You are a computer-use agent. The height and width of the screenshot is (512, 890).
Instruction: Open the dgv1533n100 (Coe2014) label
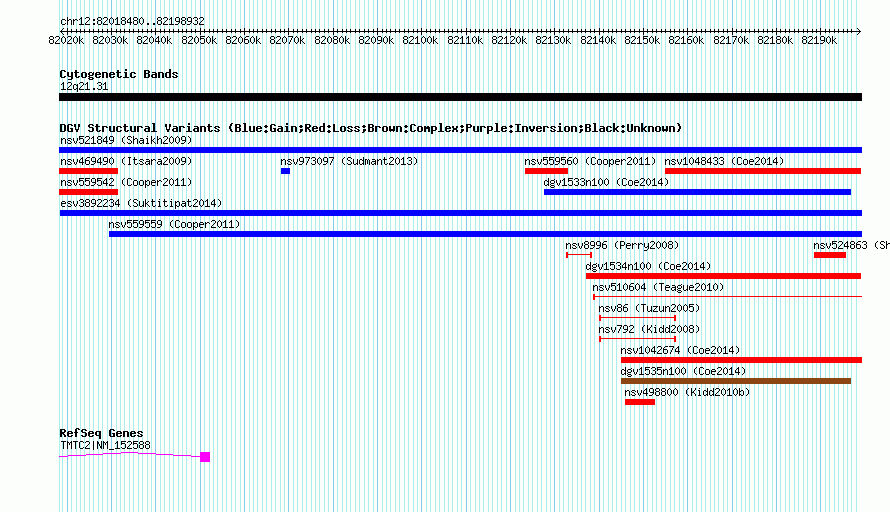coord(606,182)
